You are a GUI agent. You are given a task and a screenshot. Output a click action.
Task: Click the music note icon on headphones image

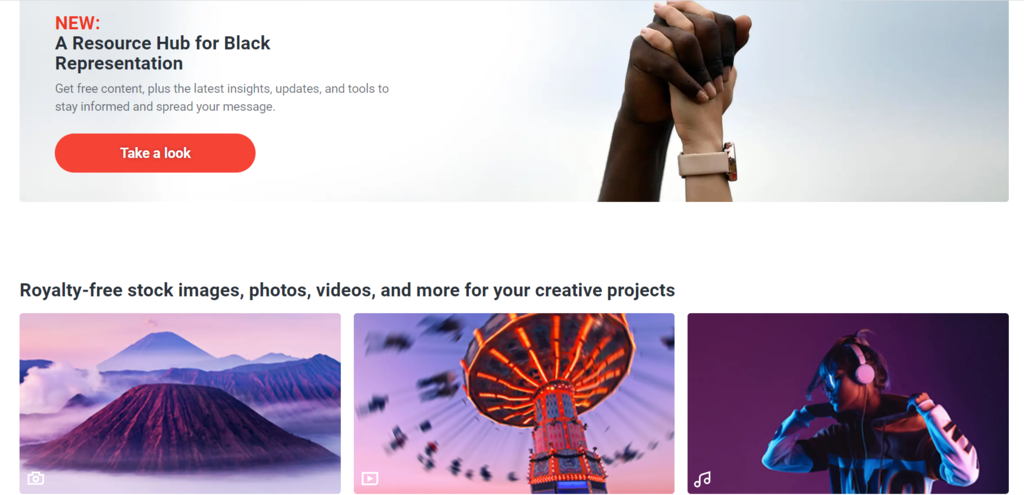point(703,479)
